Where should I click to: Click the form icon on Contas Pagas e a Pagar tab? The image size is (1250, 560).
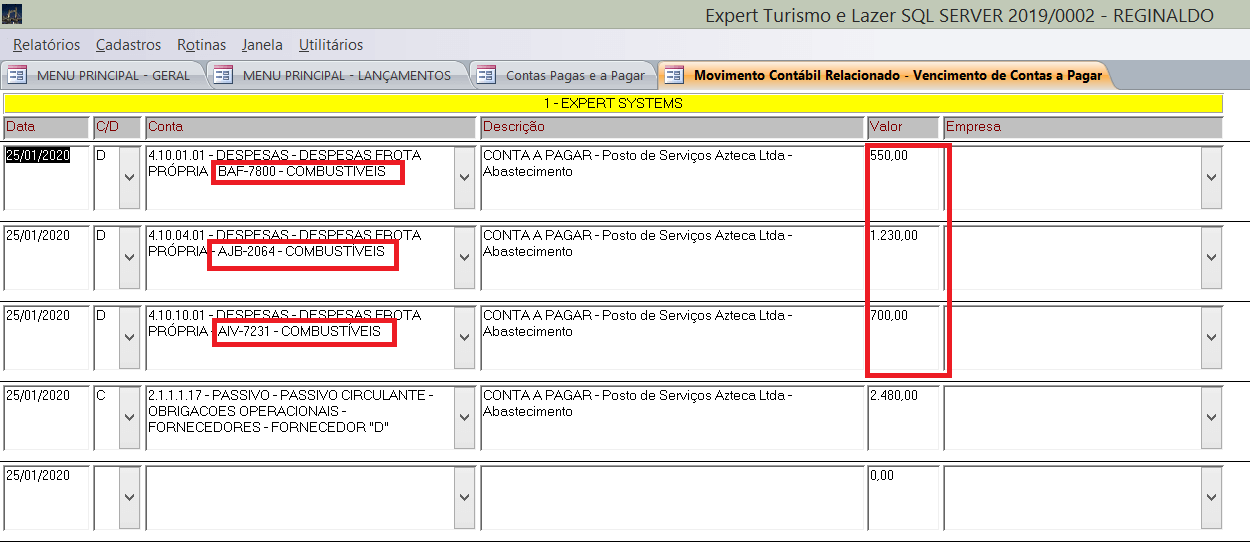(x=486, y=75)
